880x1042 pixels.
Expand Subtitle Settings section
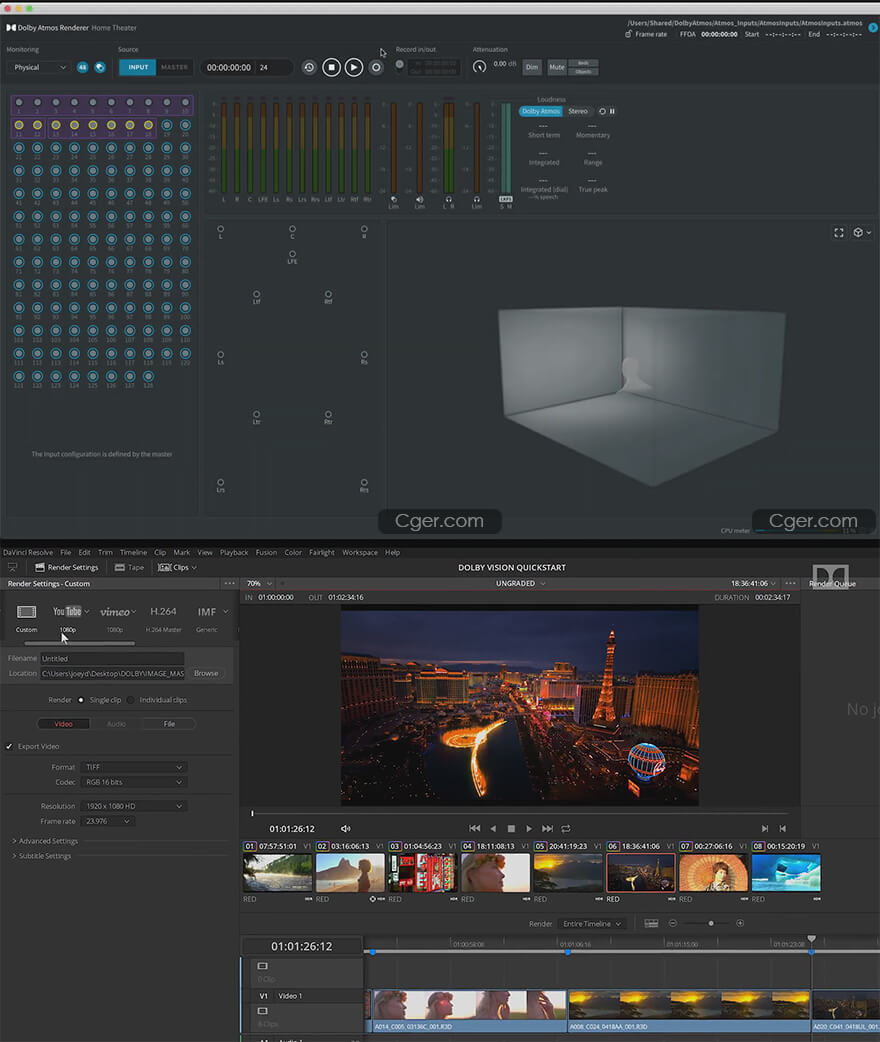[41, 856]
